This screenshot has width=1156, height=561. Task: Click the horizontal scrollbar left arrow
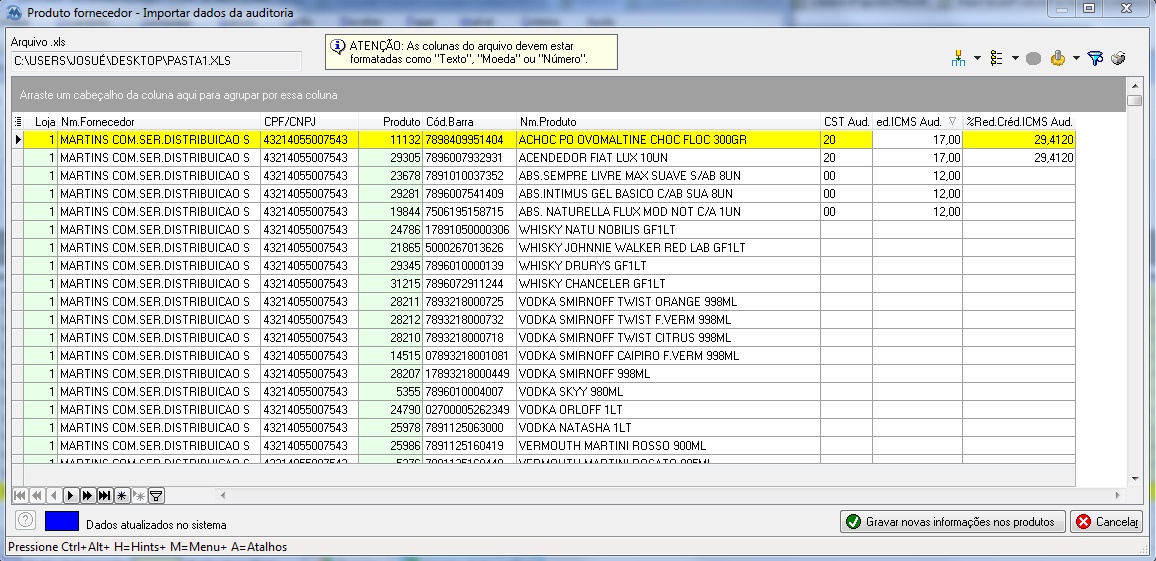[223, 495]
